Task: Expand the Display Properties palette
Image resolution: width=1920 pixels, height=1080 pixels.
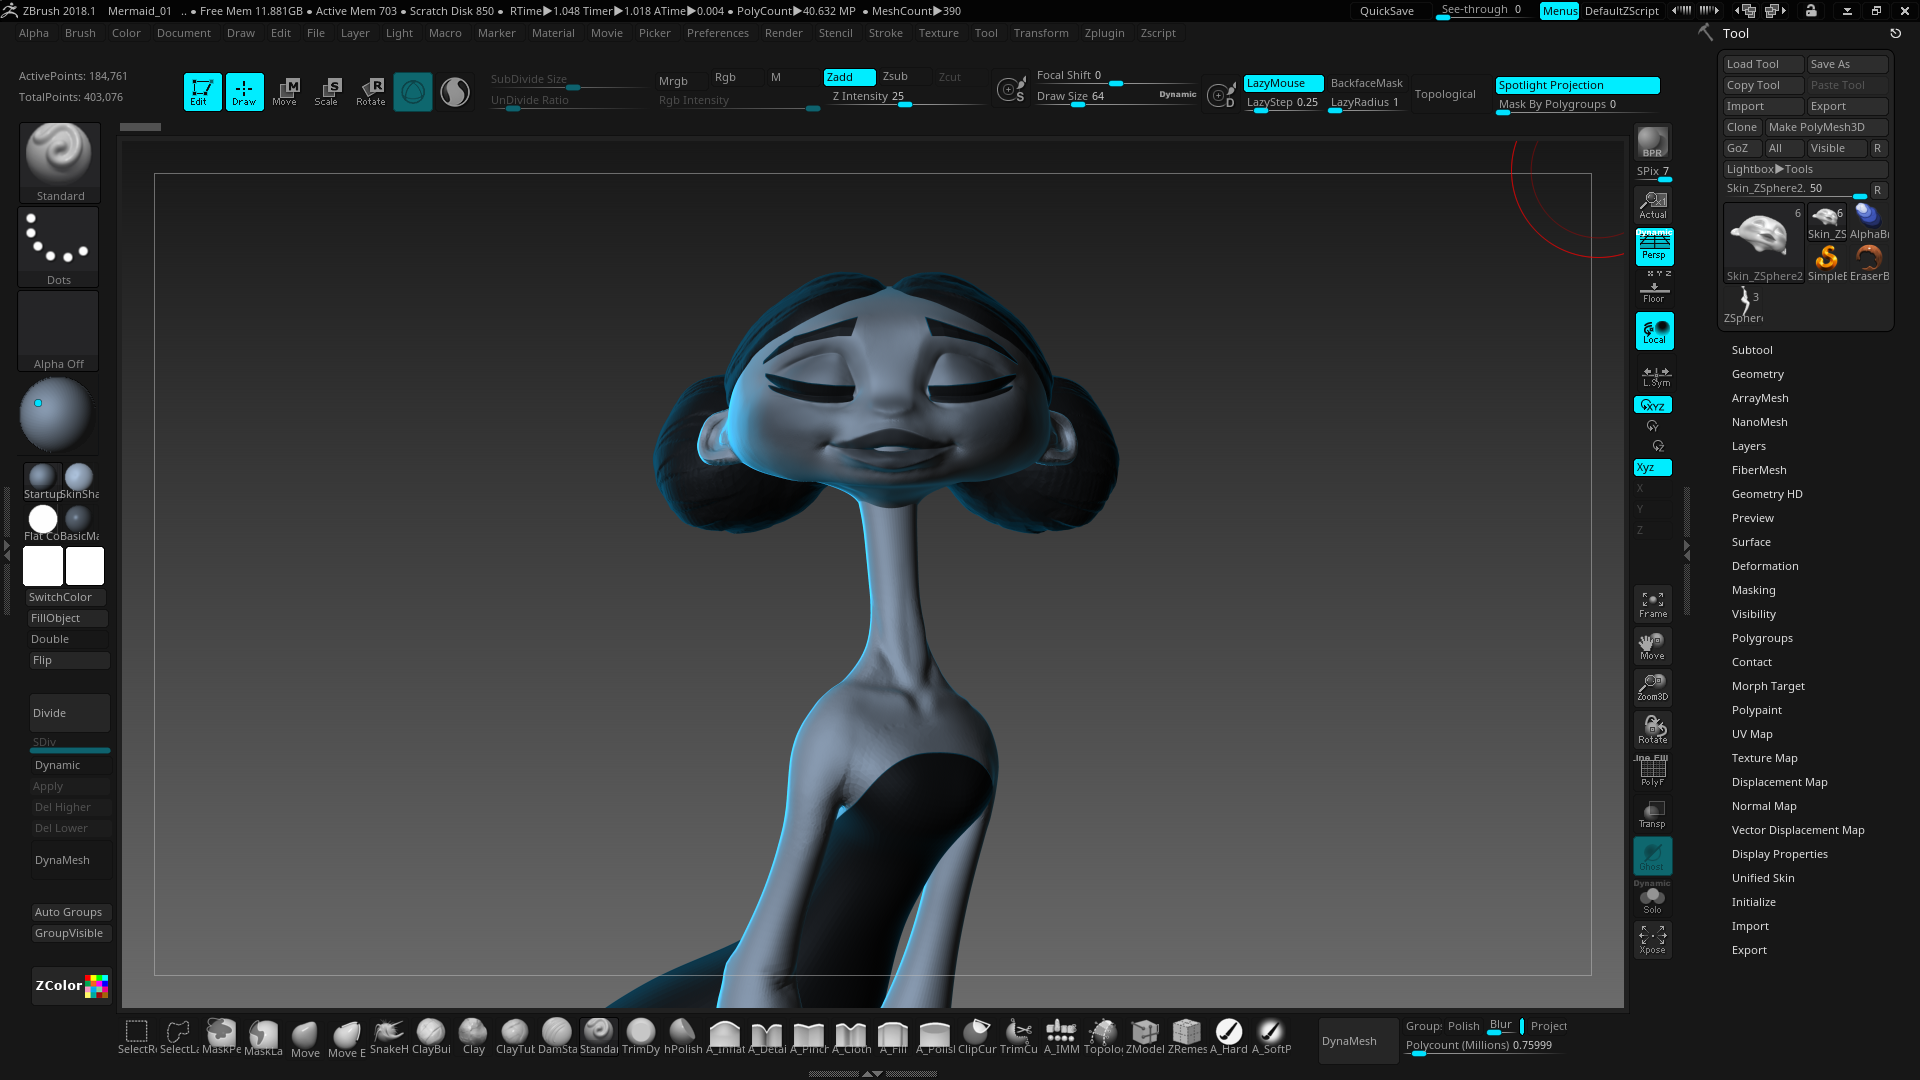Action: (1779, 854)
